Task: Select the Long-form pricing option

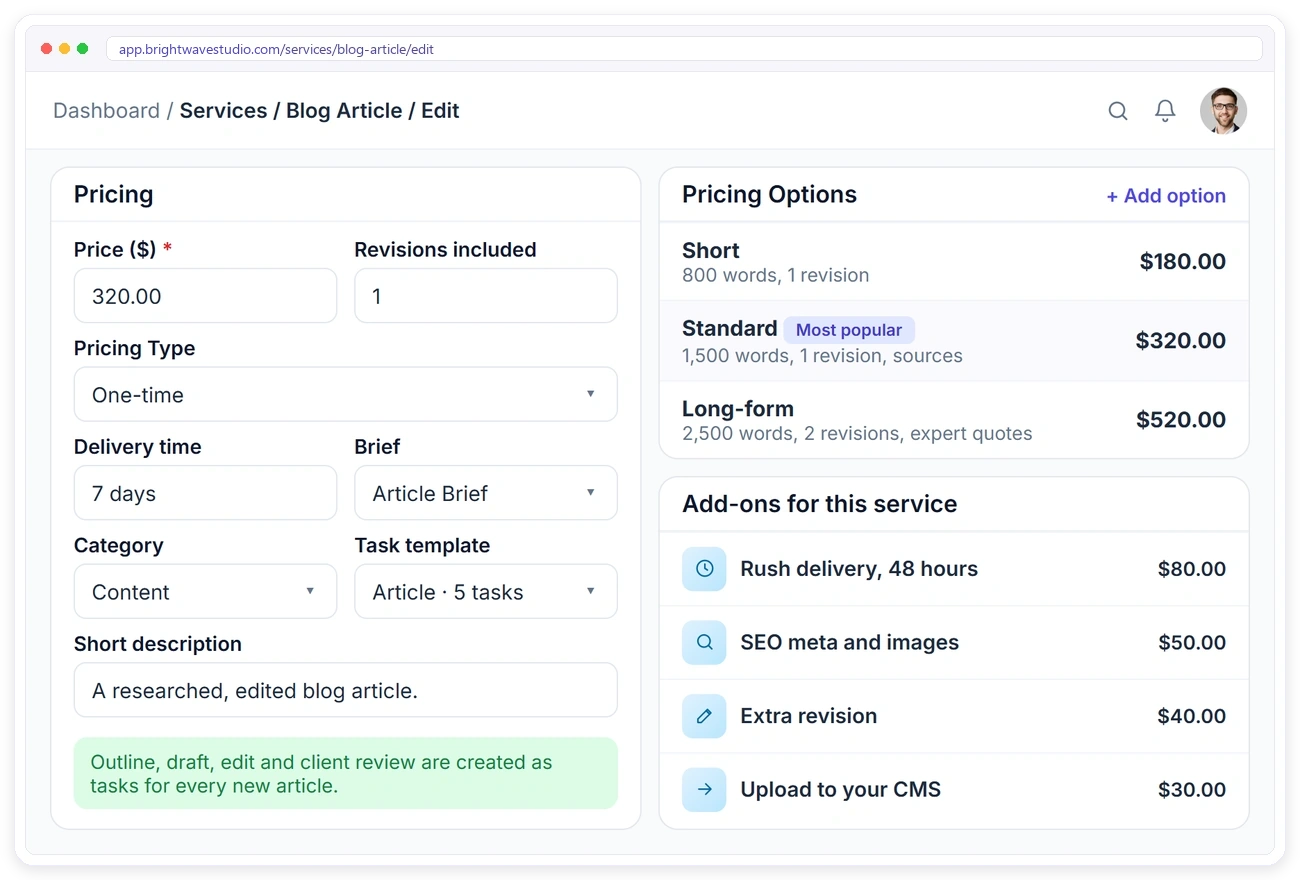Action: click(954, 420)
